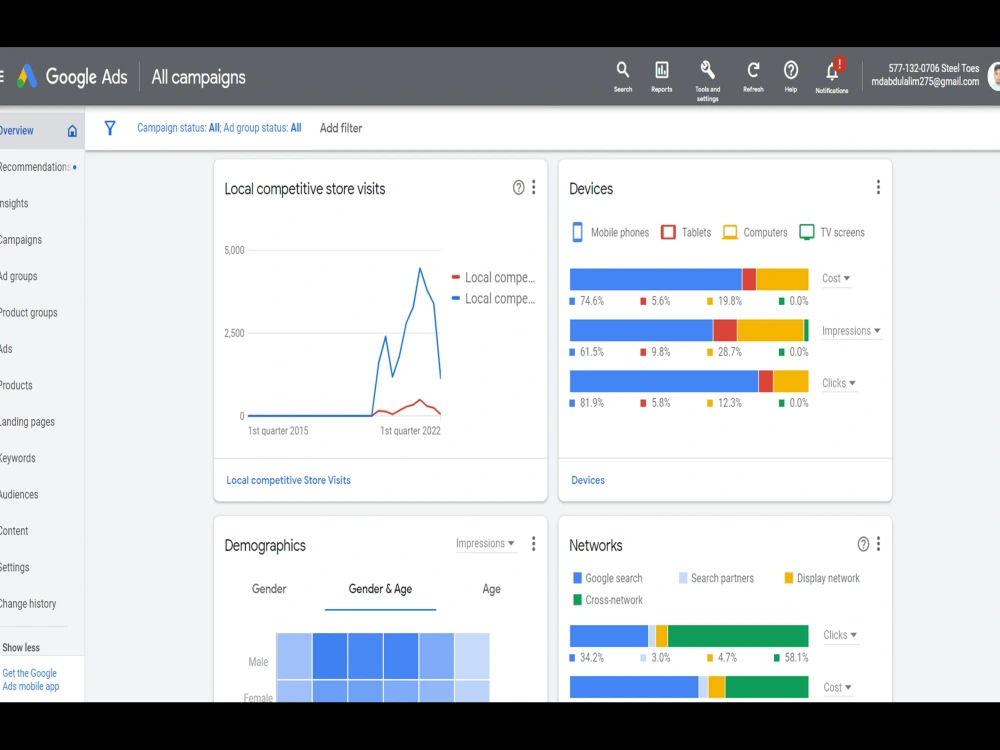1000x750 pixels.
Task: Click the blue Local compe... legend entry
Action: [x=494, y=298]
